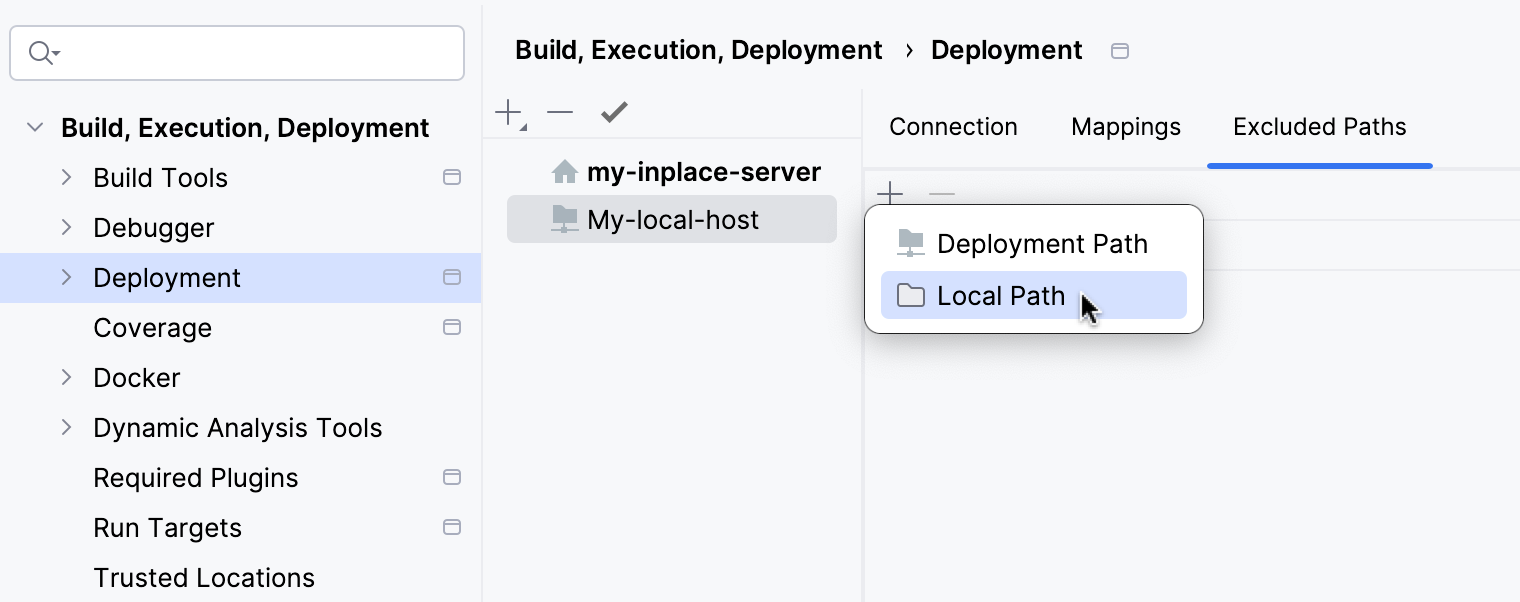Screen dimensions: 1520x602
Task: Click the plus icon under Excluded Paths
Action: [889, 193]
